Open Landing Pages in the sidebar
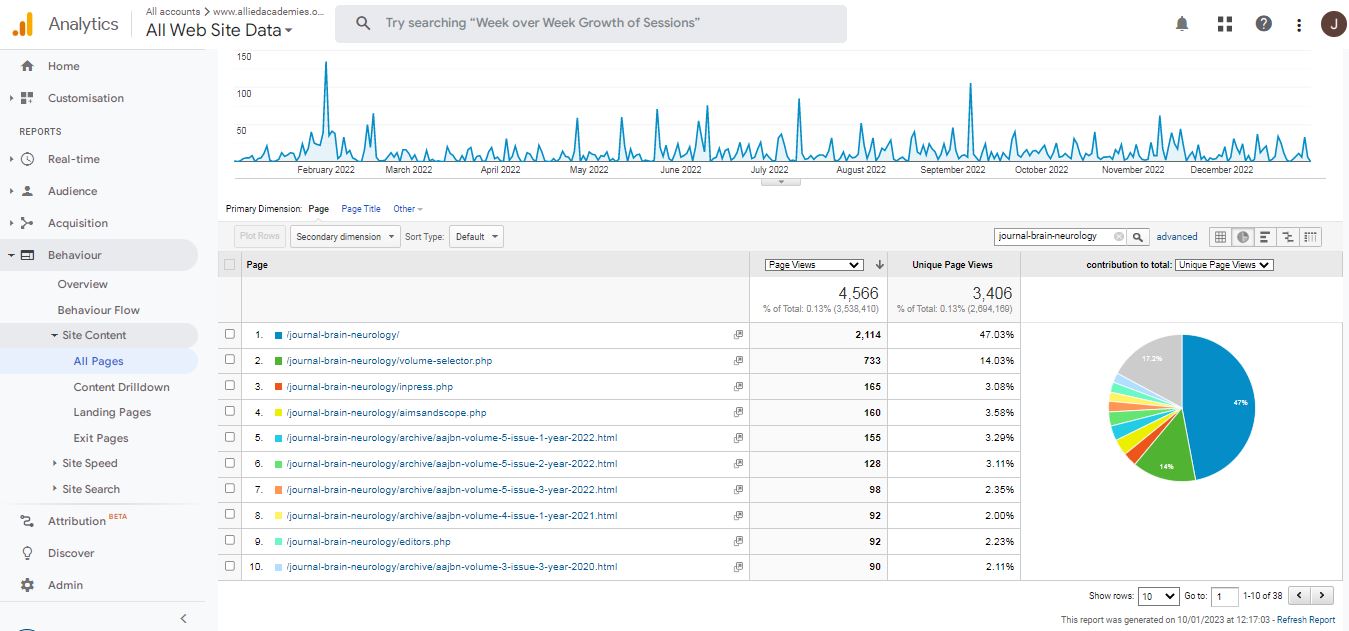 pyautogui.click(x=112, y=412)
